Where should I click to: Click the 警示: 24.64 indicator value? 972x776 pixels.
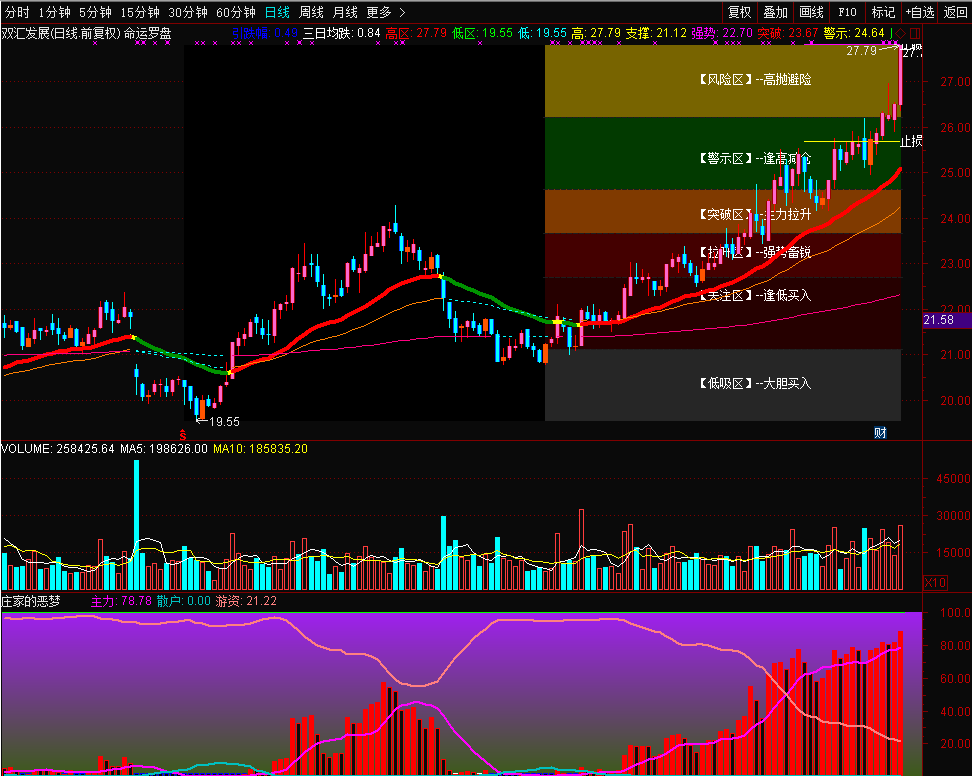(x=854, y=33)
